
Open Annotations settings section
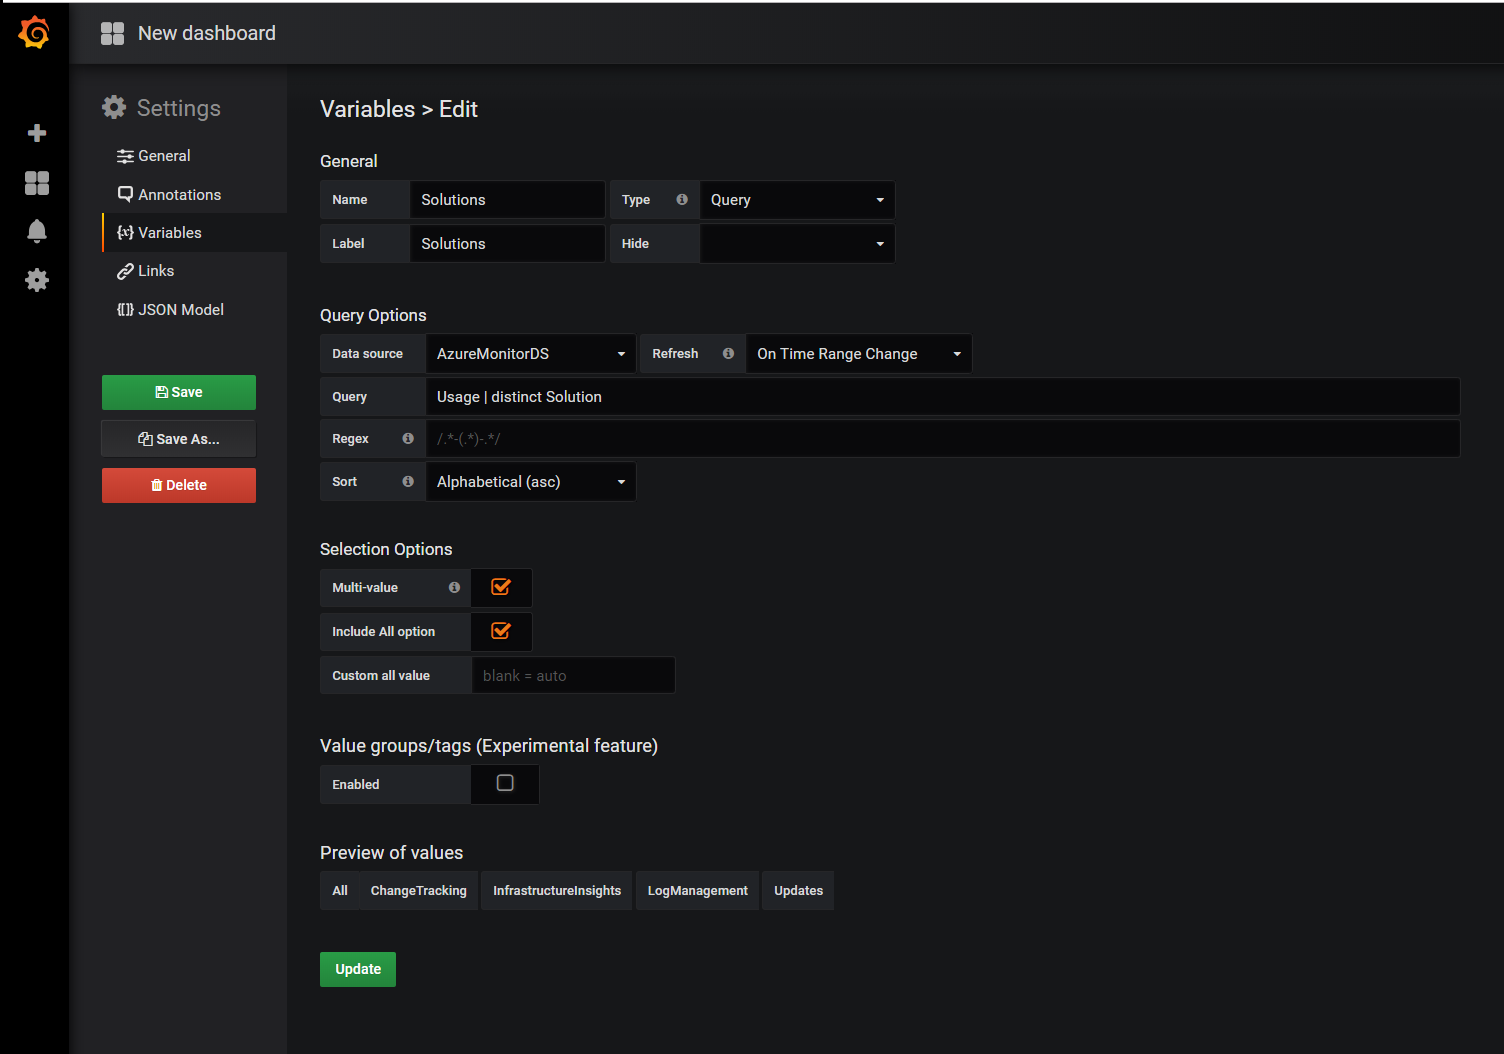pos(169,194)
